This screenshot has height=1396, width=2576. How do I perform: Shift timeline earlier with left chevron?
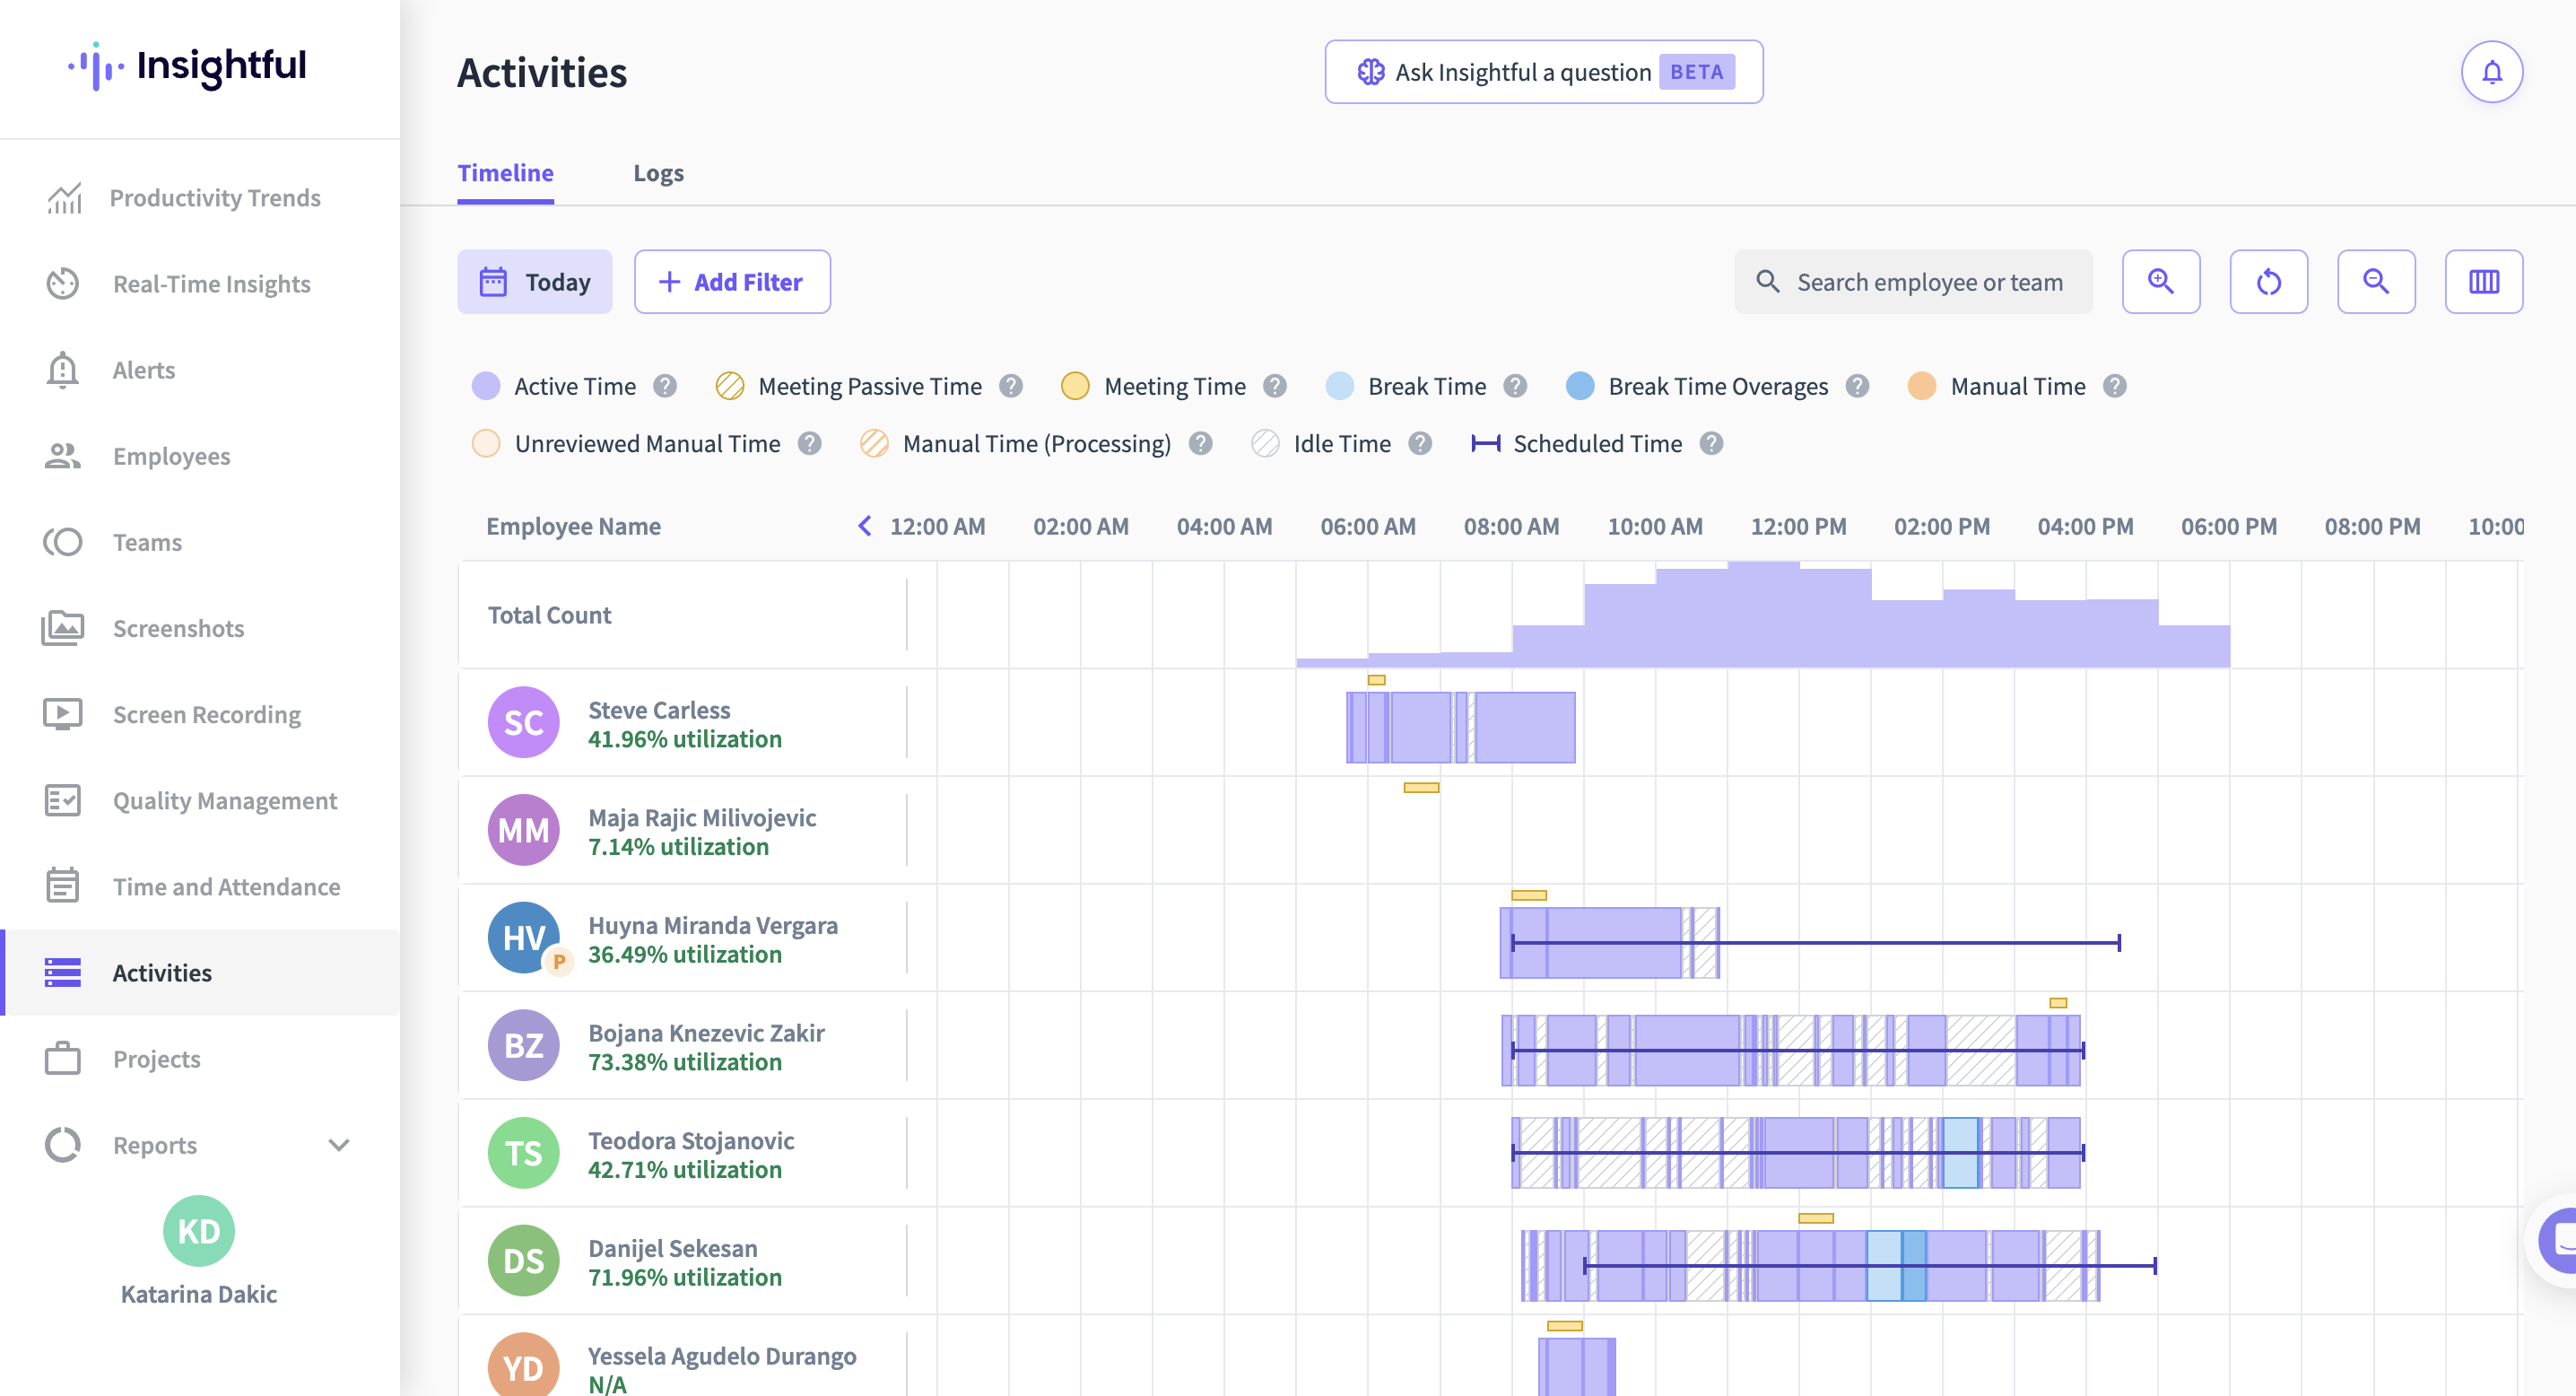[x=865, y=525]
